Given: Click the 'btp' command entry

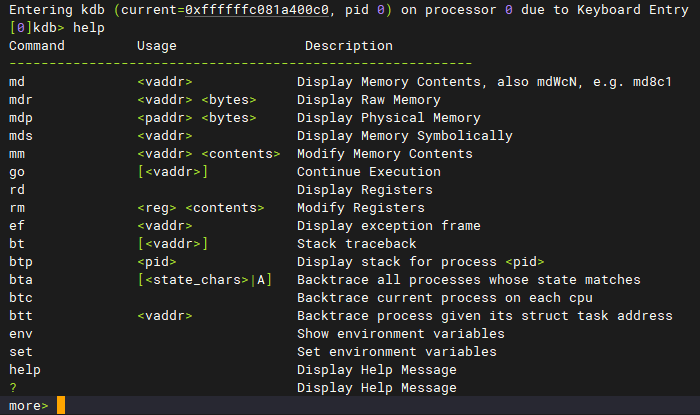Looking at the screenshot, I should click(x=20, y=261).
